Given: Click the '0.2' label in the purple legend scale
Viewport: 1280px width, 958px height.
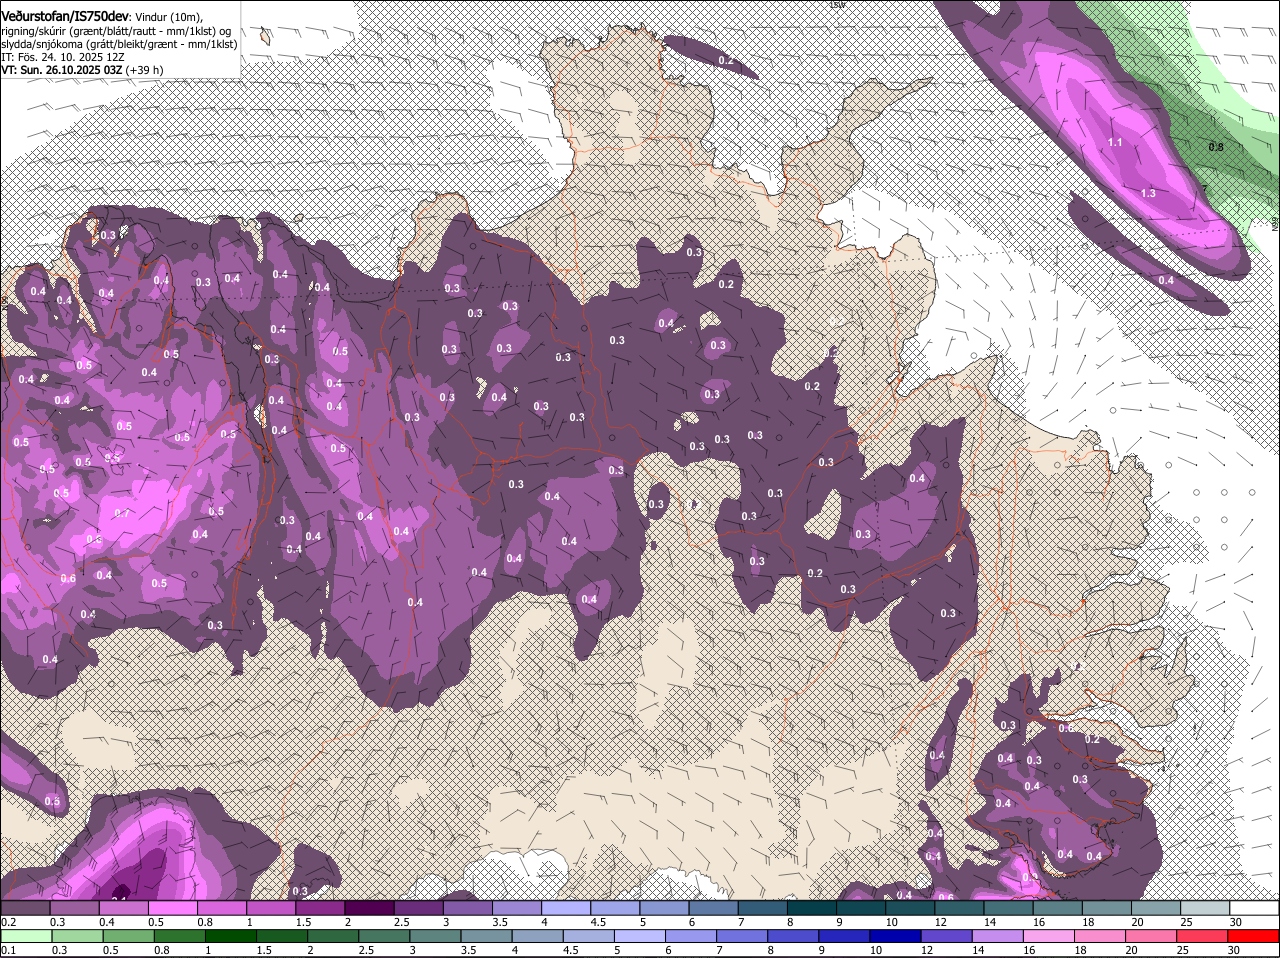Looking at the screenshot, I should click(7, 921).
